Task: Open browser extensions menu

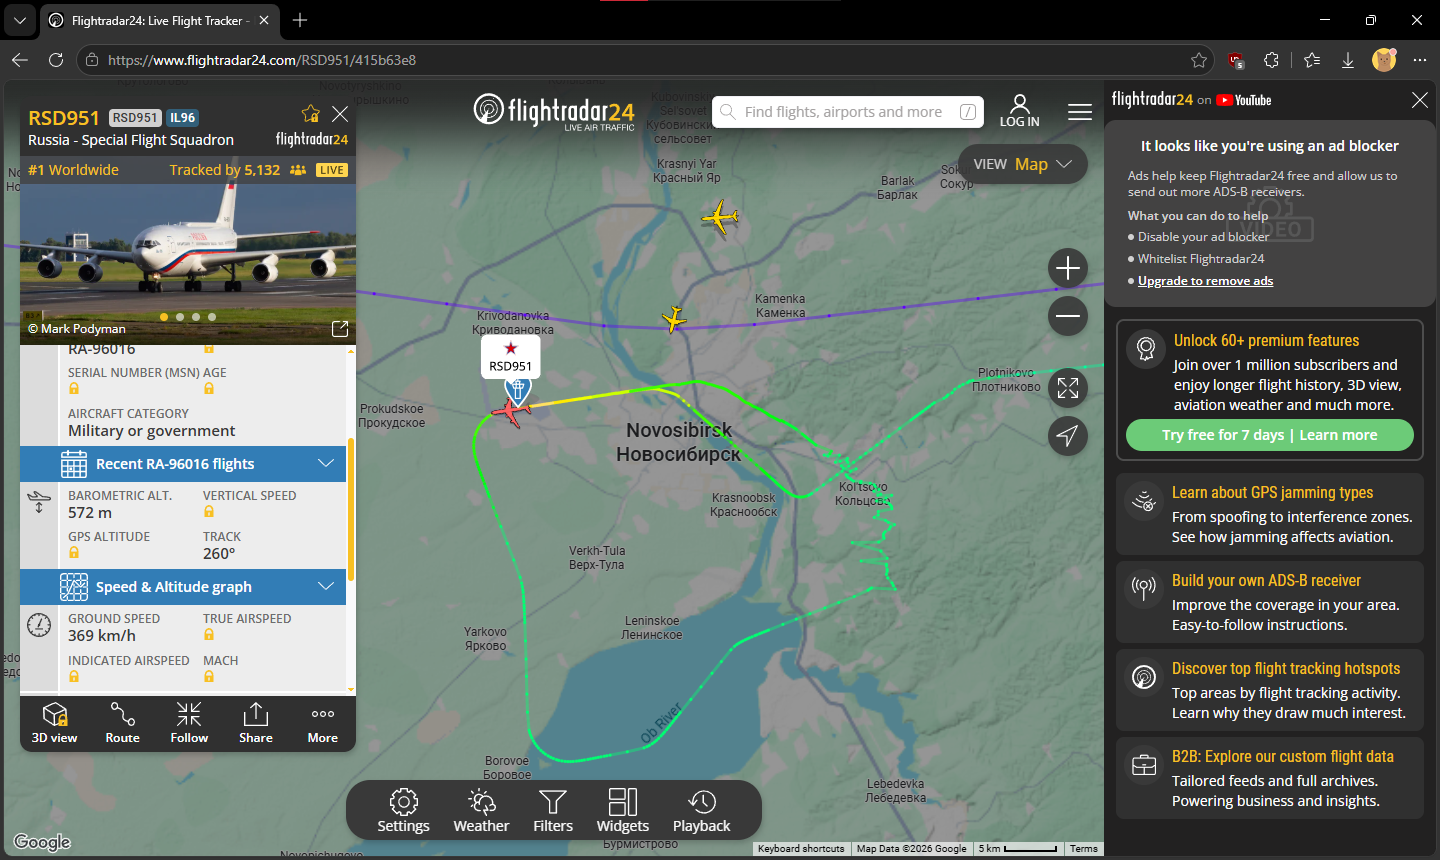Action: (x=1272, y=60)
